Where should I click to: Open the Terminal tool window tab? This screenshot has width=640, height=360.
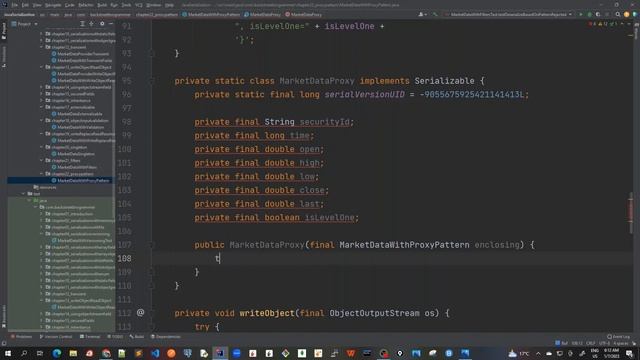(90, 337)
